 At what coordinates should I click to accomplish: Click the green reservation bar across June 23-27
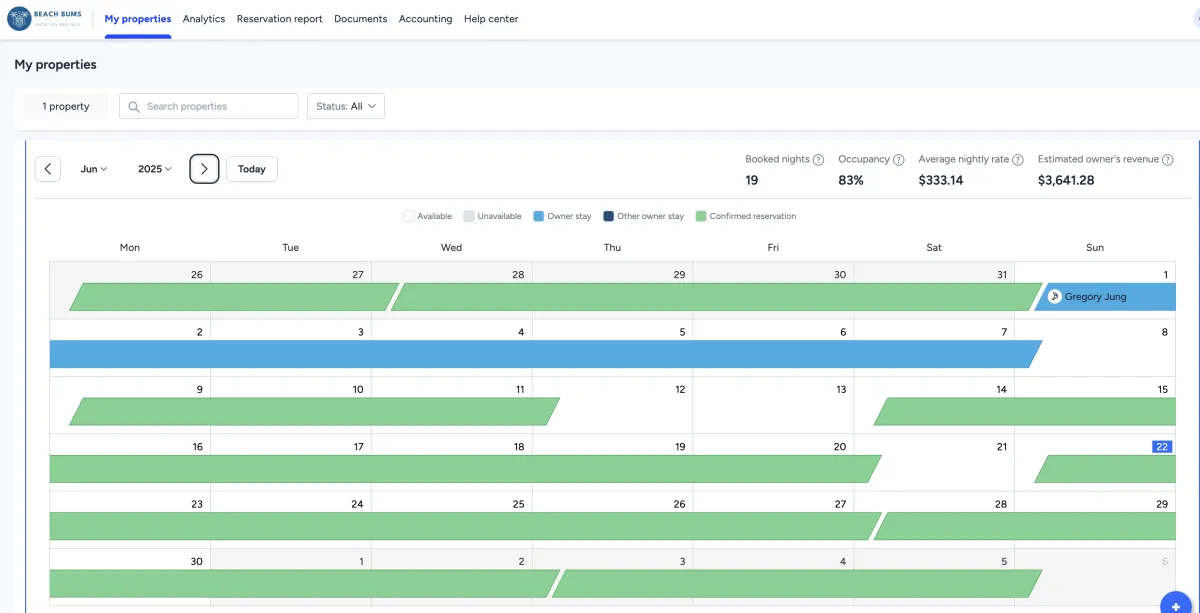[466, 526]
